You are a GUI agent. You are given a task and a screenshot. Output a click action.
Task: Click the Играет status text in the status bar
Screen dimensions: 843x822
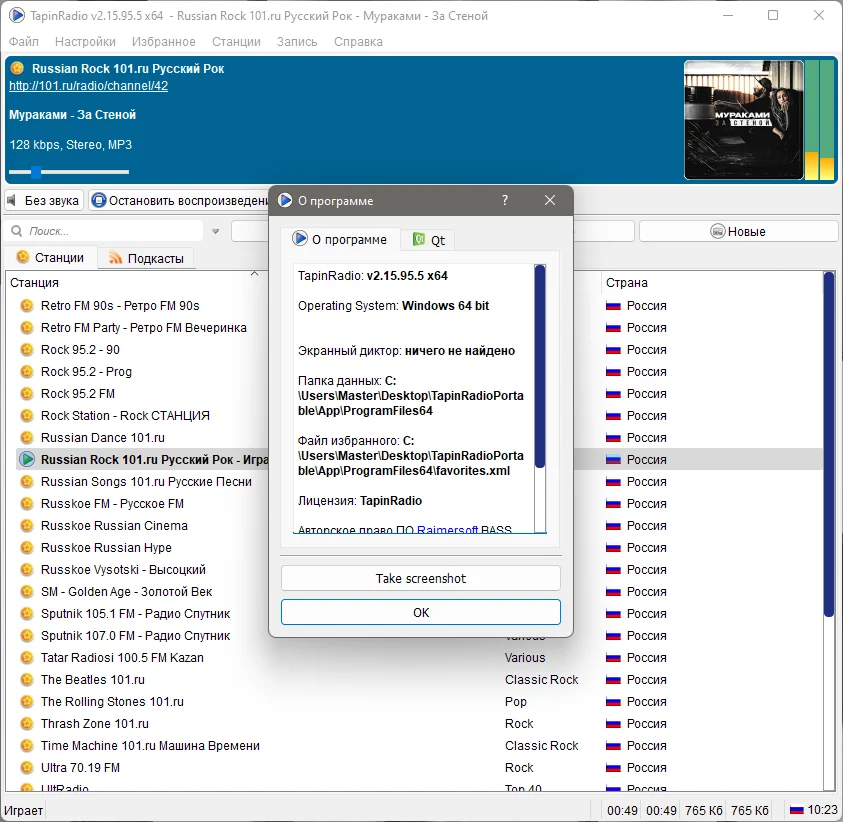coord(23,811)
